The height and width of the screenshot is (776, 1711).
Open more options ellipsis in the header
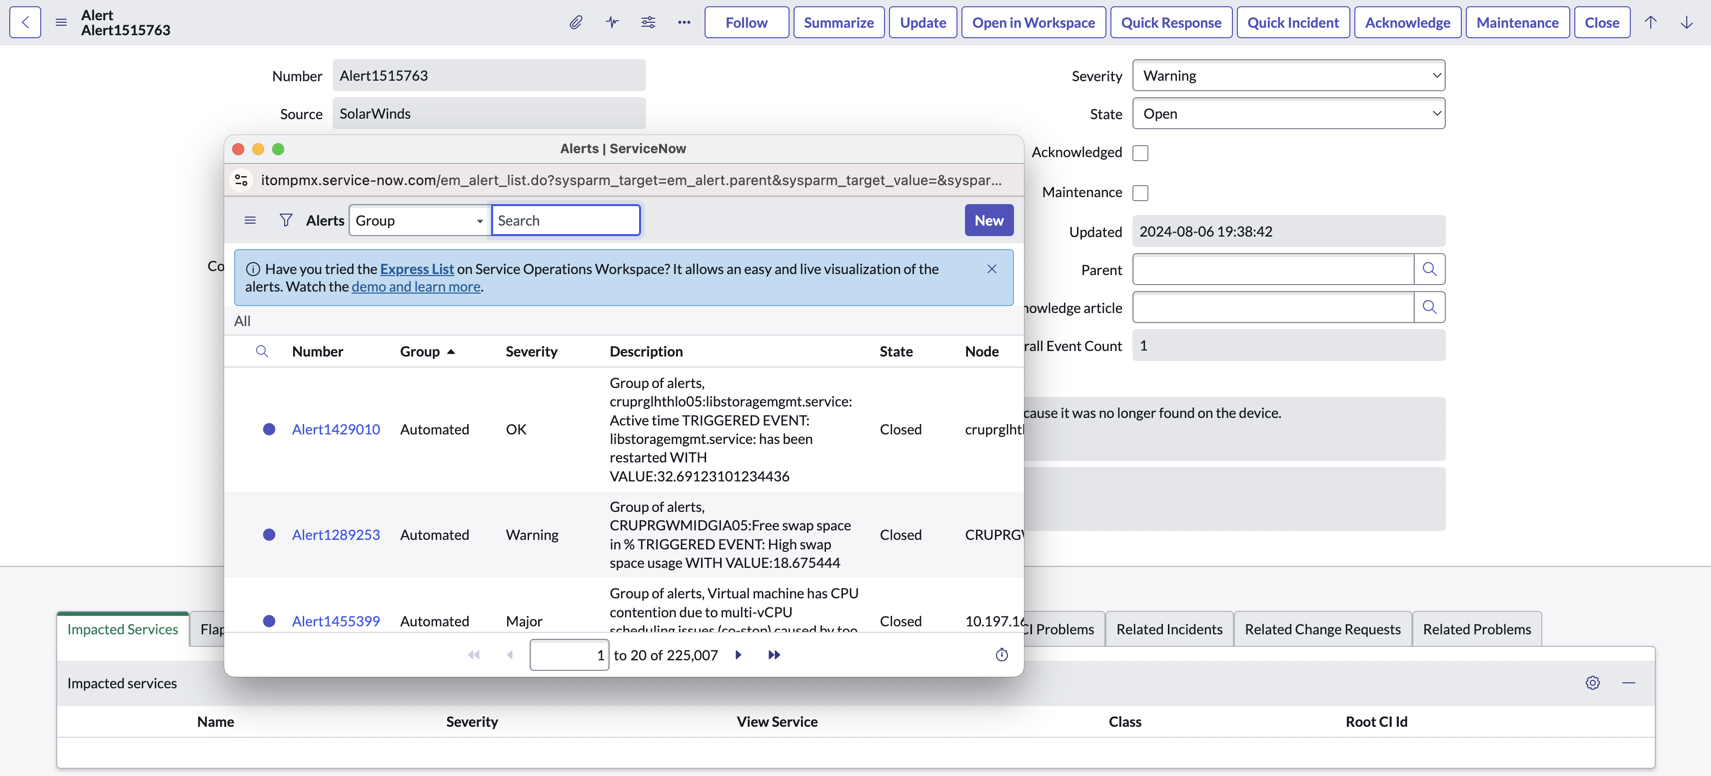pyautogui.click(x=684, y=22)
